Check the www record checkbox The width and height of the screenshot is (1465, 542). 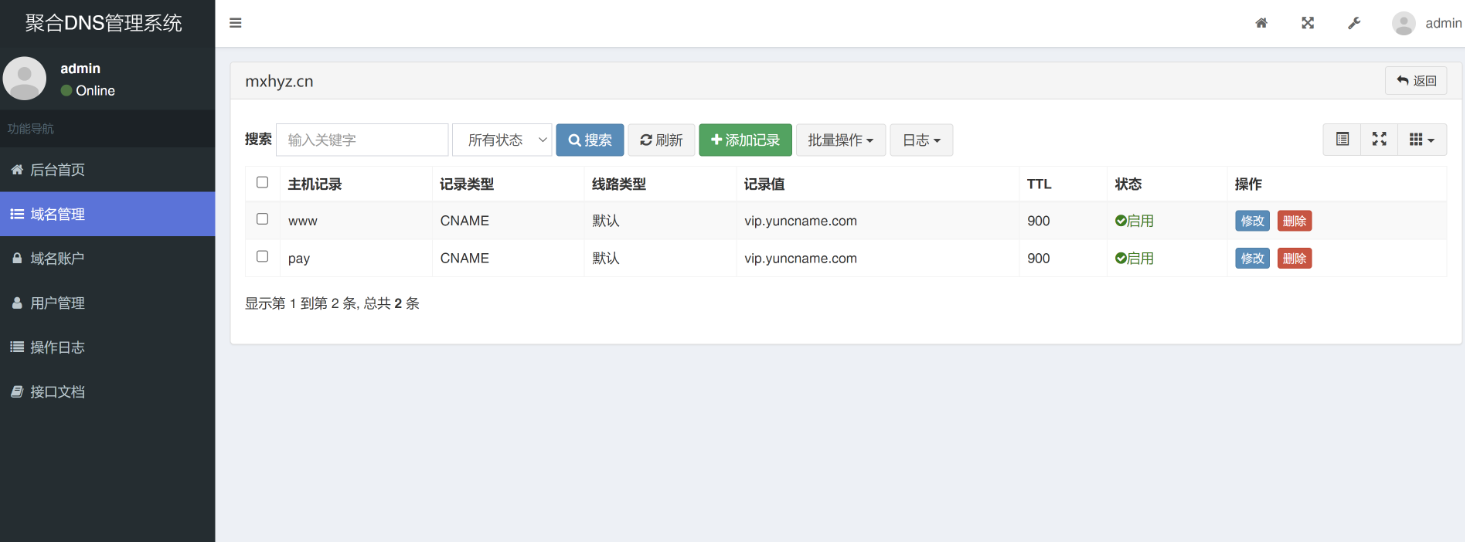262,219
